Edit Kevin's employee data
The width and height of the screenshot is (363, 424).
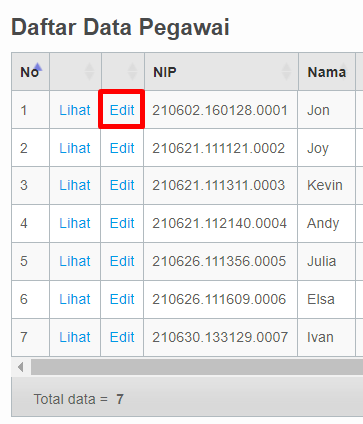pos(122,185)
